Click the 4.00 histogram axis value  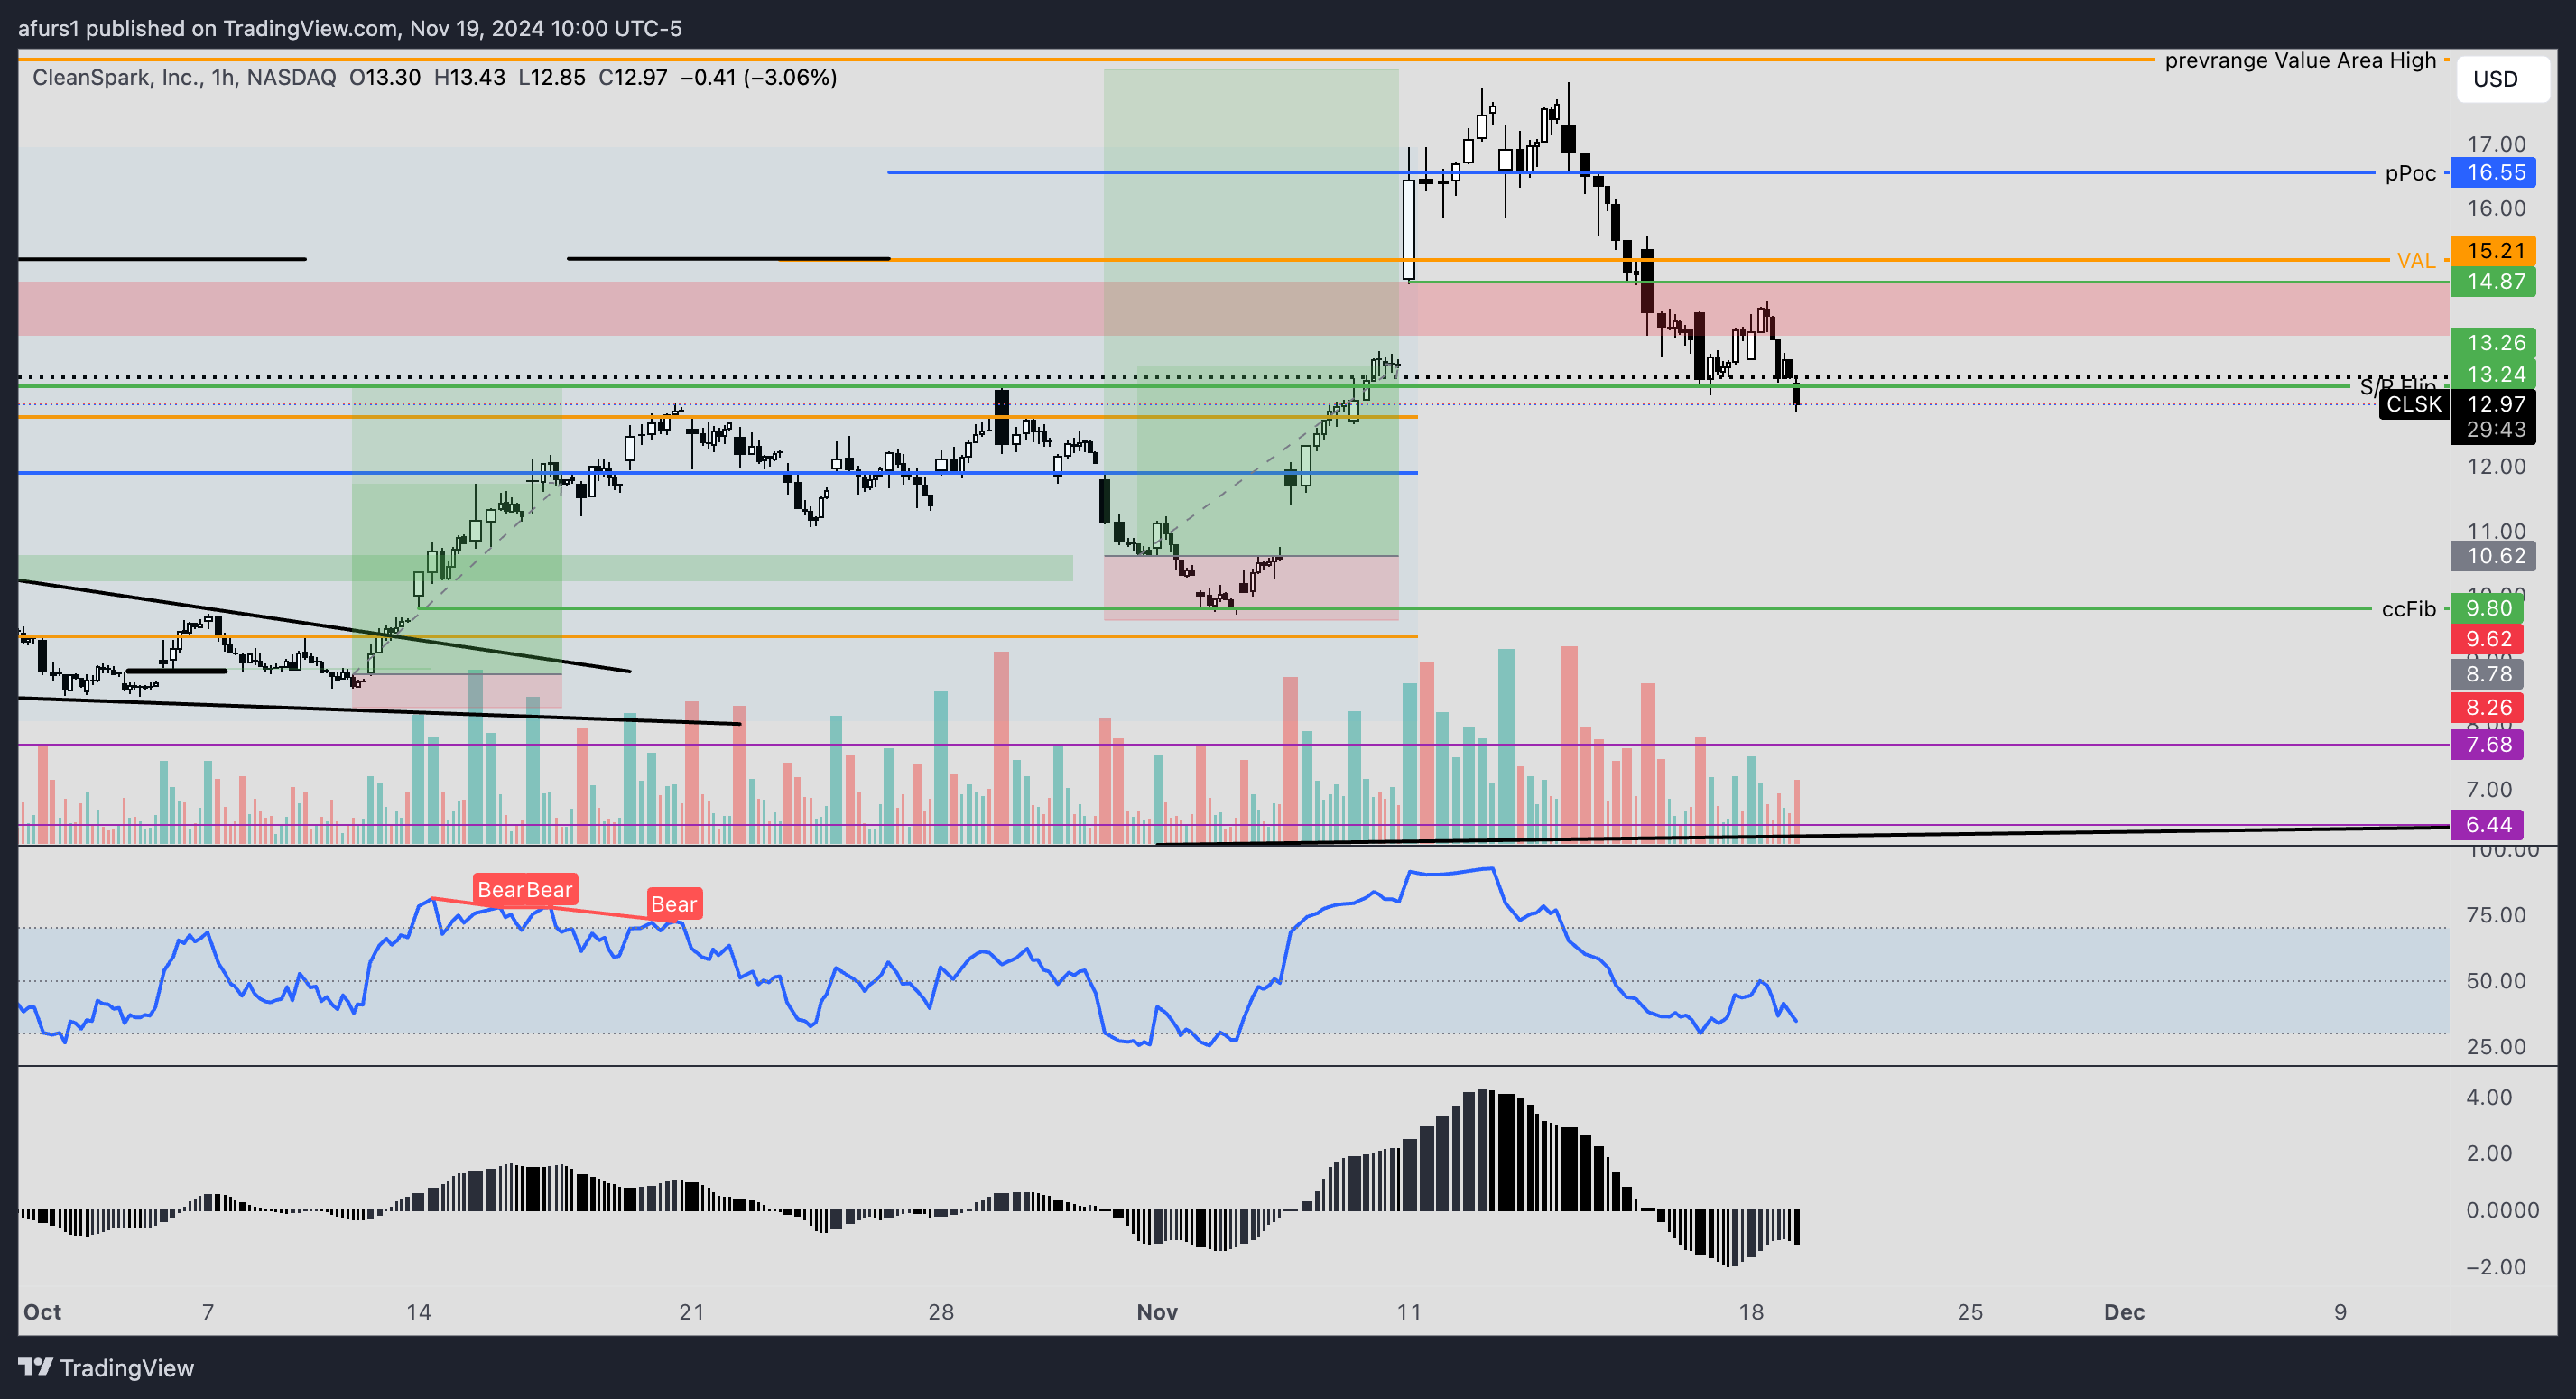[x=2490, y=1097]
